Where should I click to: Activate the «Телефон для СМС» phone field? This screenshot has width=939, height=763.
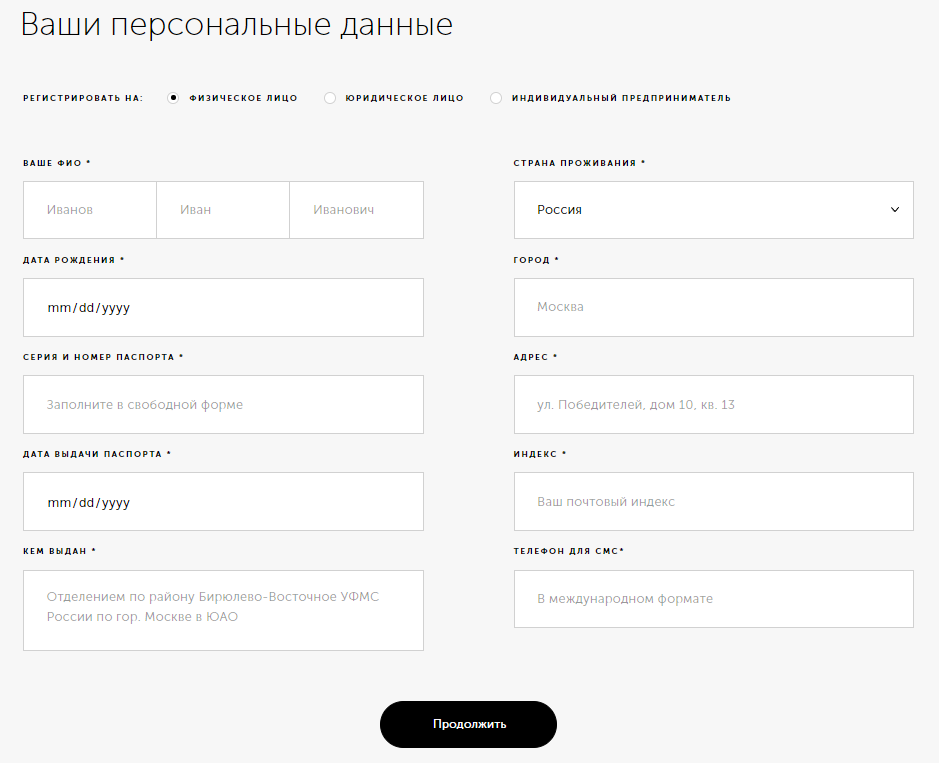[713, 598]
